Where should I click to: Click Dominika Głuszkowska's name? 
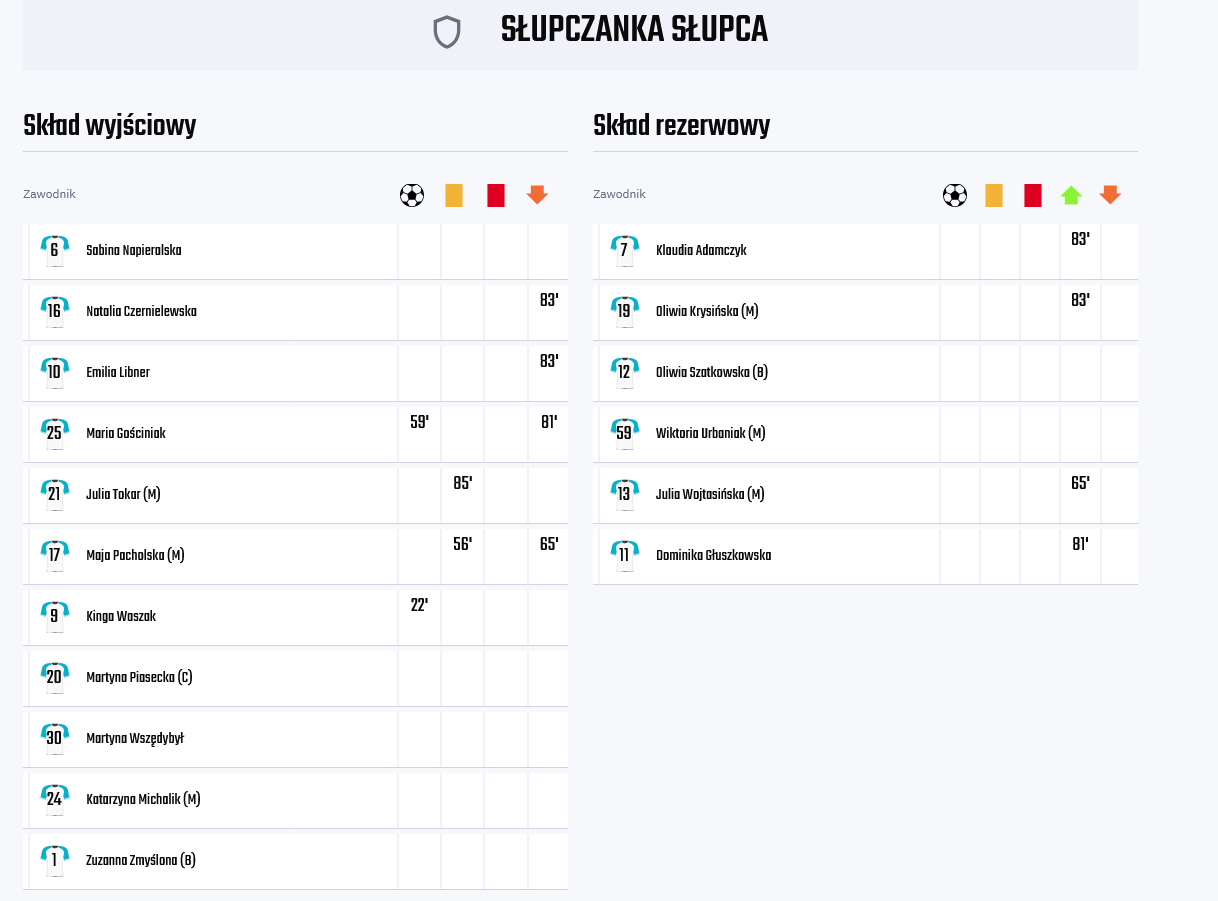(713, 555)
